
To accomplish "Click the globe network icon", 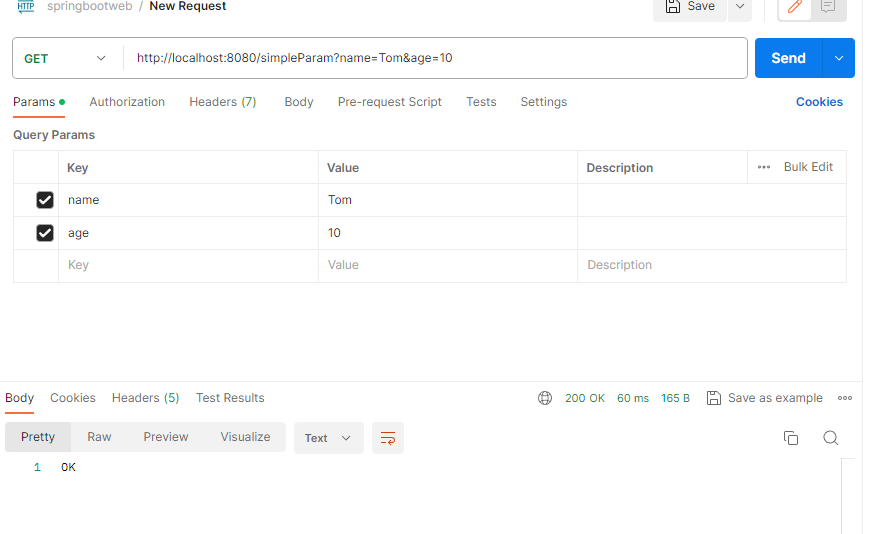I will coord(545,398).
